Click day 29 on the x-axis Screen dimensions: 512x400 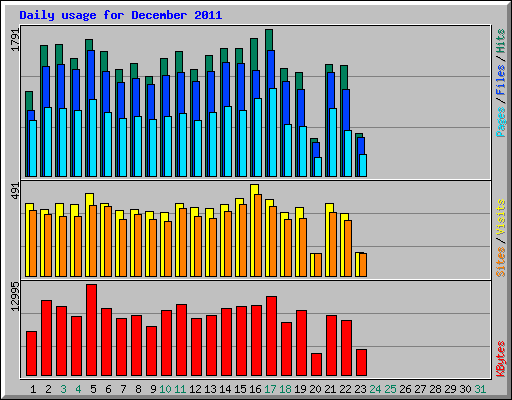(450, 389)
